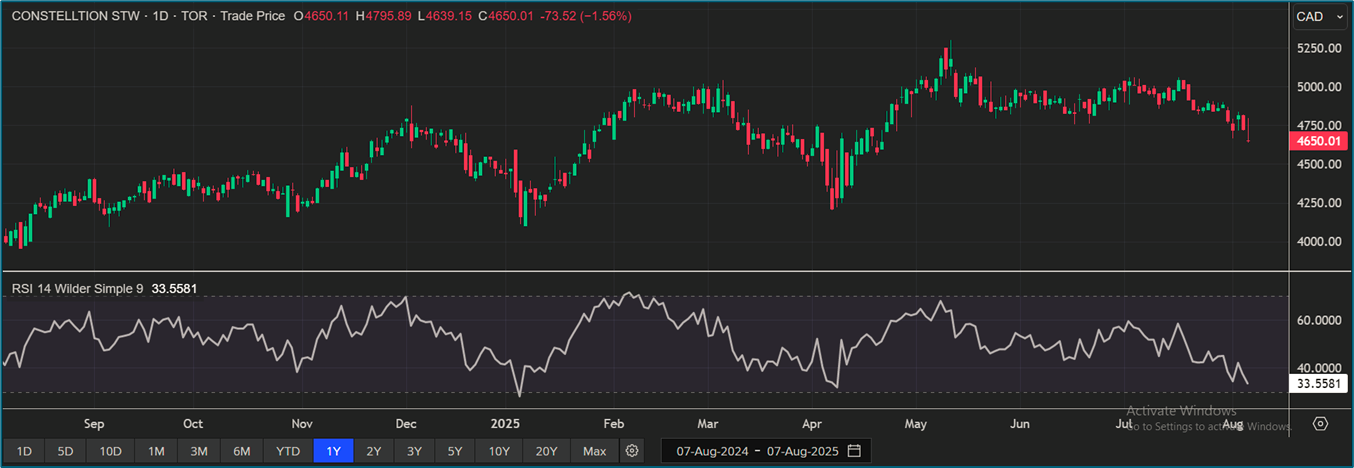Image resolution: width=1354 pixels, height=468 pixels.
Task: Switch to the 2Y range
Action: [x=373, y=451]
